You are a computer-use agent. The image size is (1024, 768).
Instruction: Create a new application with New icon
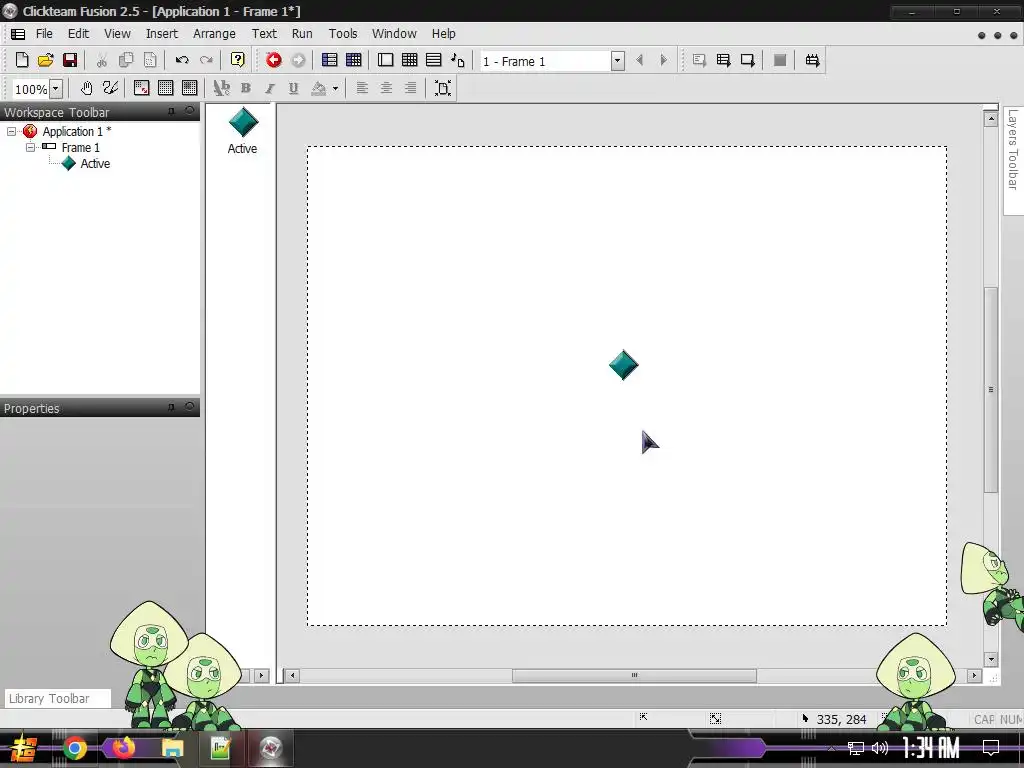(22, 60)
